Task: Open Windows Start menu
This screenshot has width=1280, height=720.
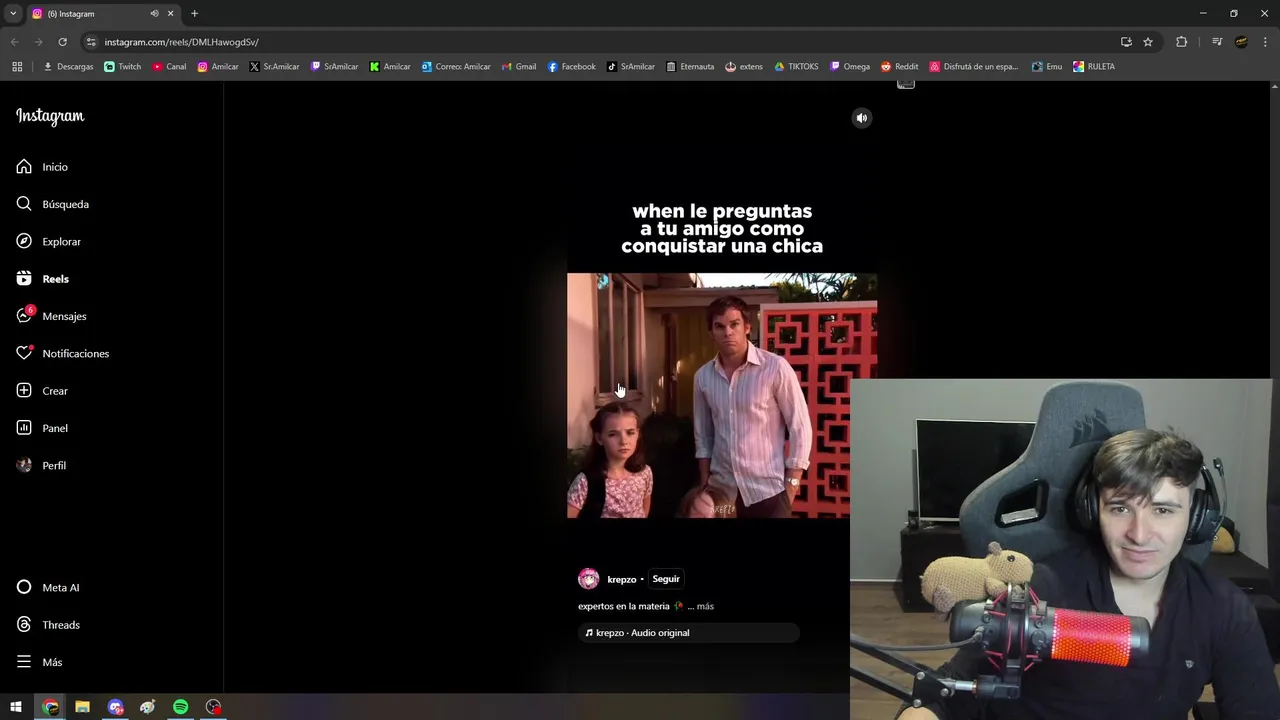Action: (x=16, y=707)
